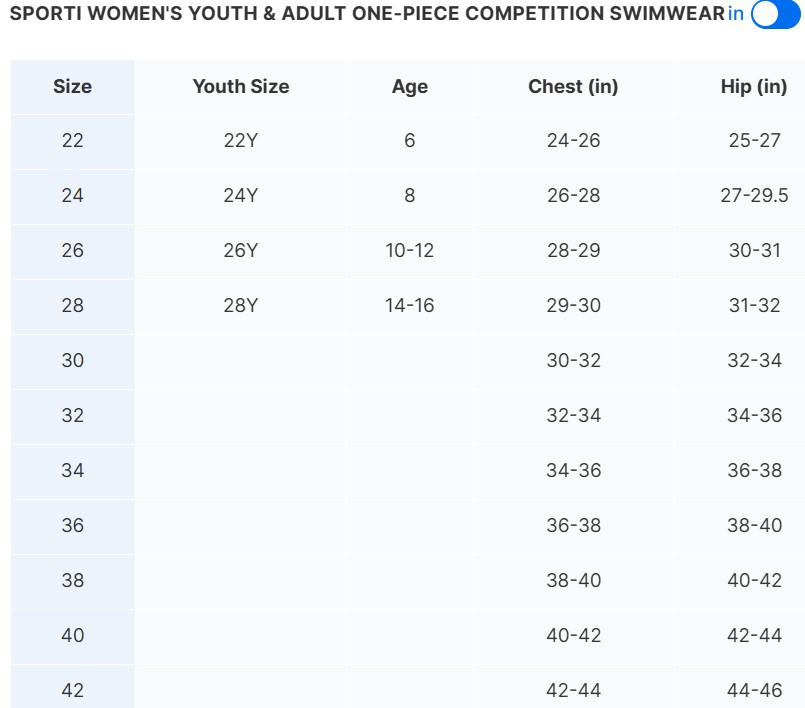
Task: Select the 24-26 chest measurement
Action: pos(573,140)
